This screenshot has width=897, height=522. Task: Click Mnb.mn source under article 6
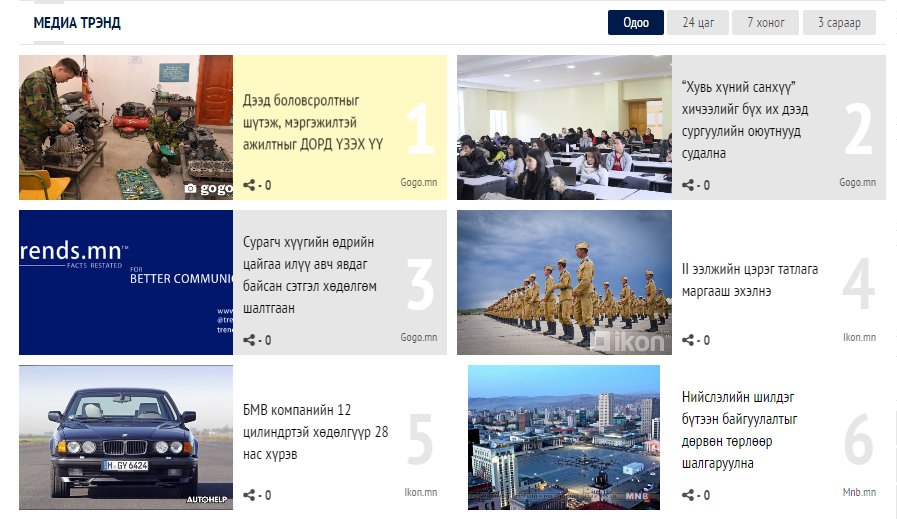tap(859, 493)
